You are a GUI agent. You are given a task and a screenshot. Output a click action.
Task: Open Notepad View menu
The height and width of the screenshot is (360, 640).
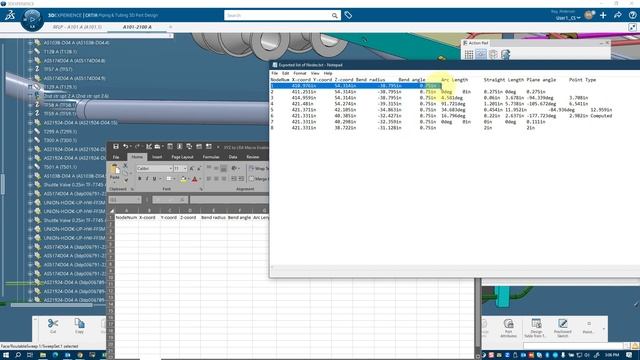click(x=315, y=73)
